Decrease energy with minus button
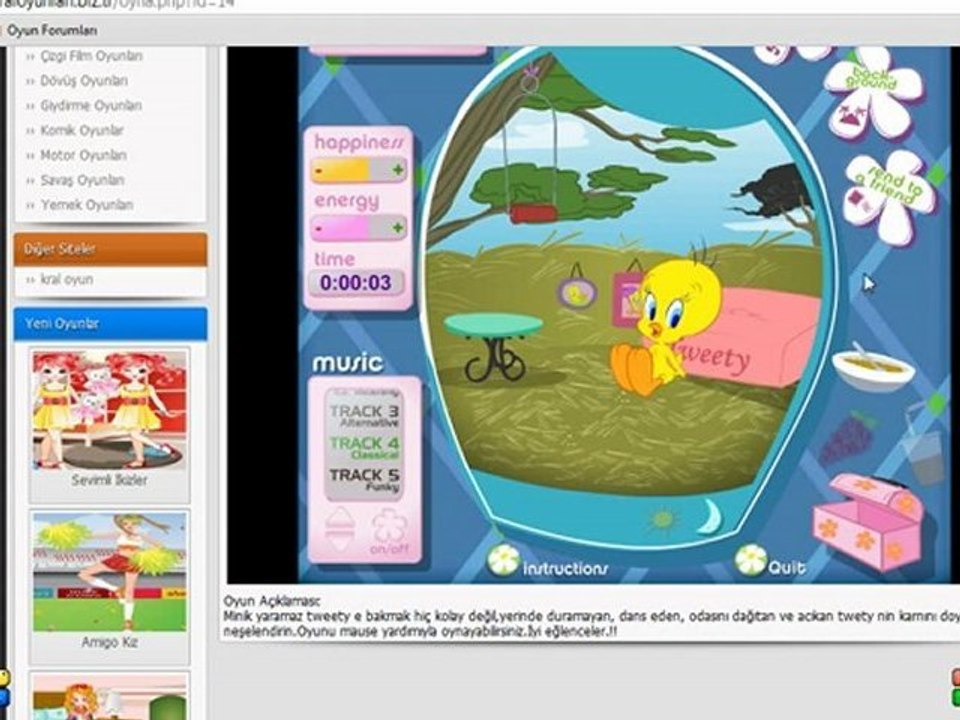 pyautogui.click(x=320, y=230)
